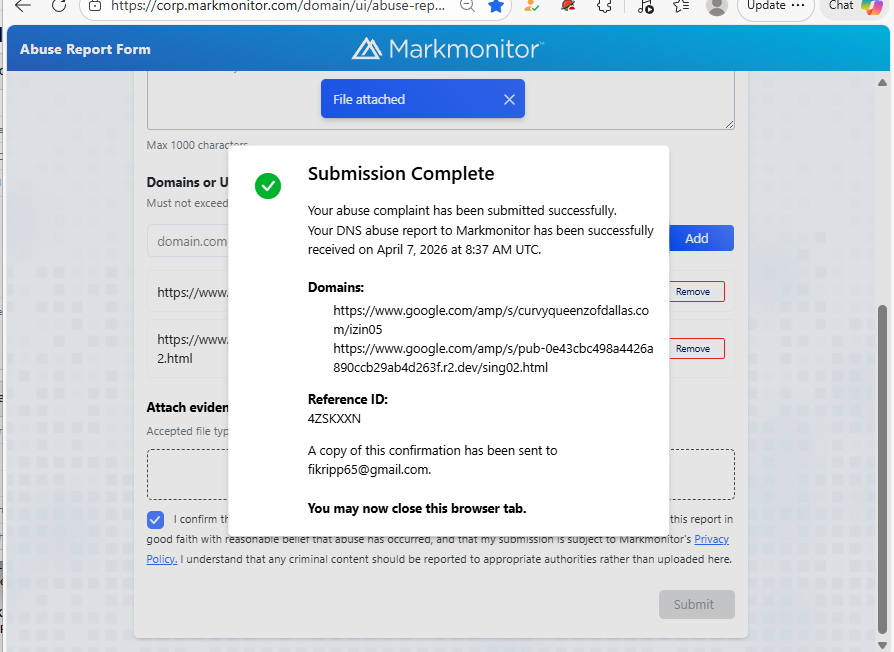Click the Markmonitor logo
The width and height of the screenshot is (894, 652).
coord(448,48)
